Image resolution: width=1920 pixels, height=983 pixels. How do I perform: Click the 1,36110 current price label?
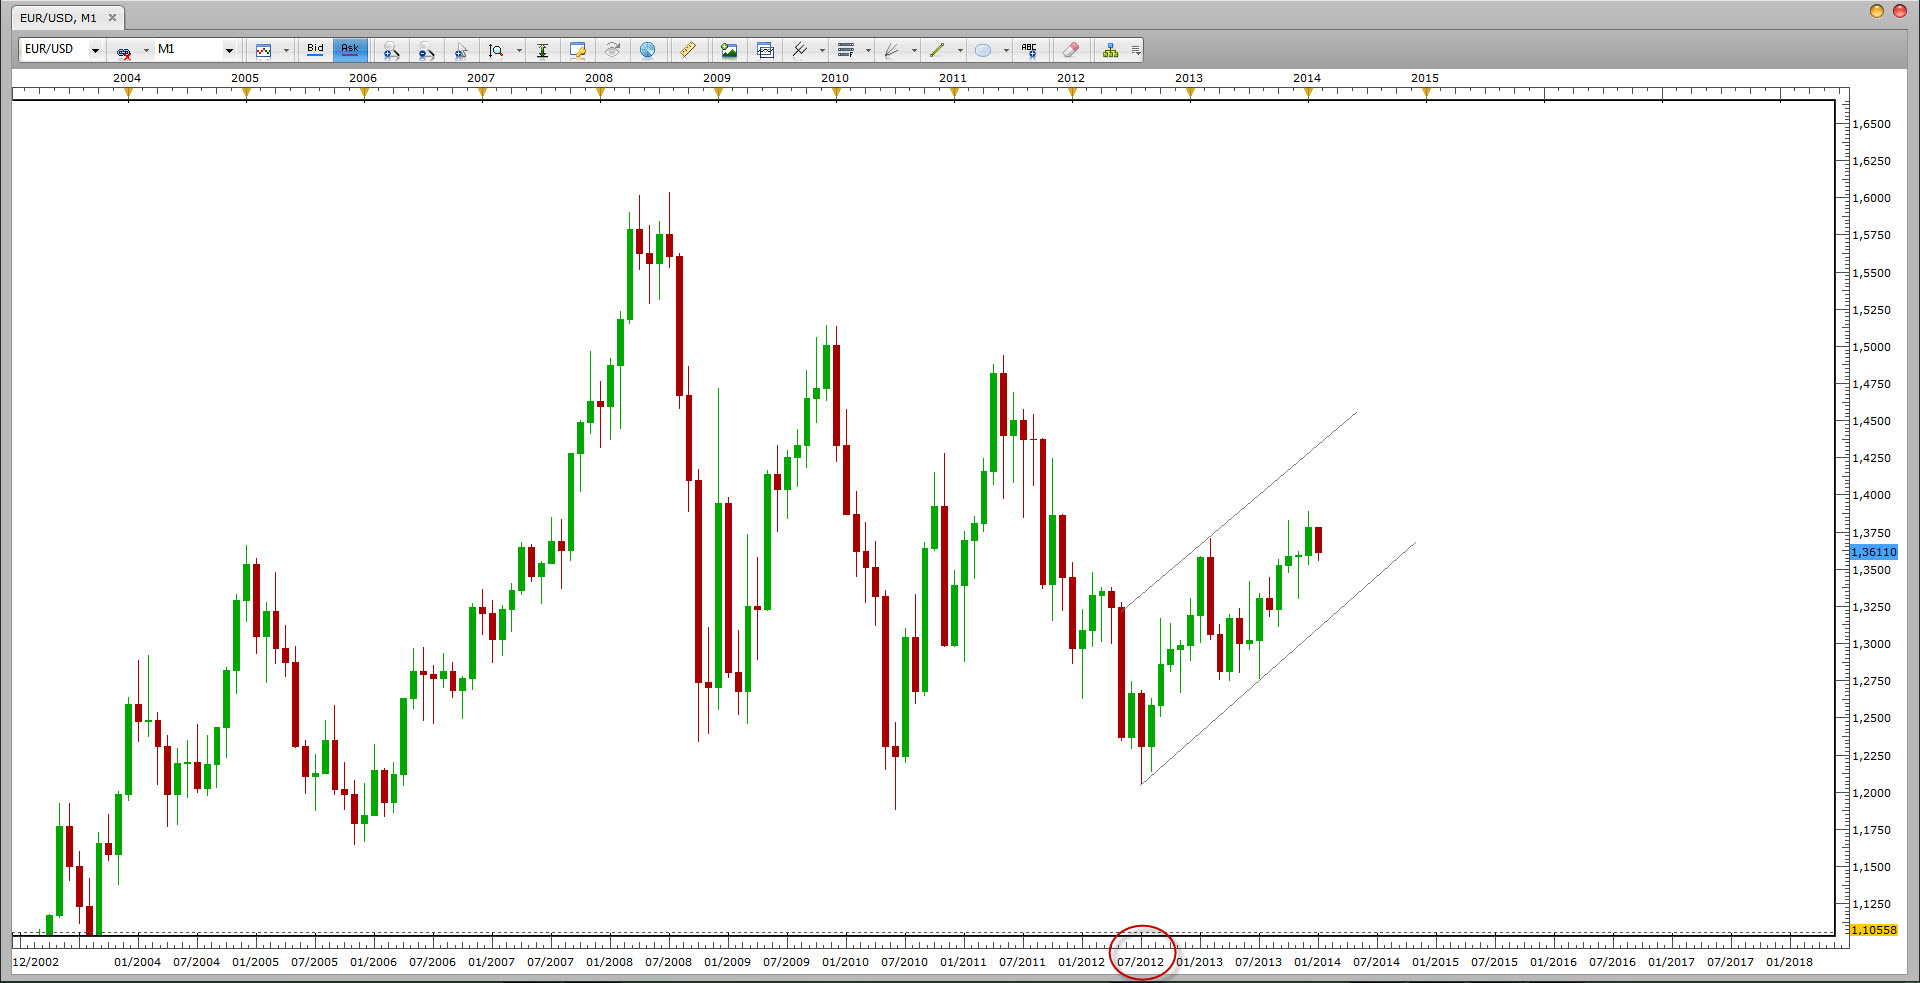(1873, 552)
